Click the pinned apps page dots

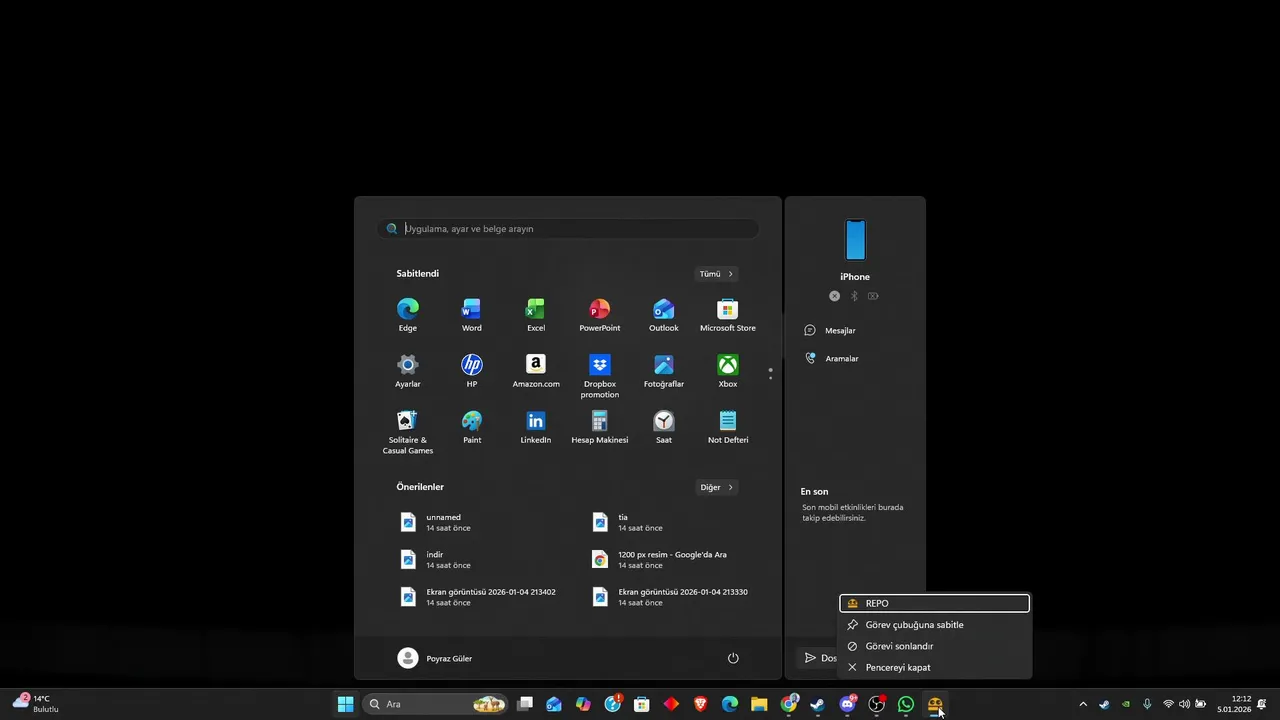(770, 374)
